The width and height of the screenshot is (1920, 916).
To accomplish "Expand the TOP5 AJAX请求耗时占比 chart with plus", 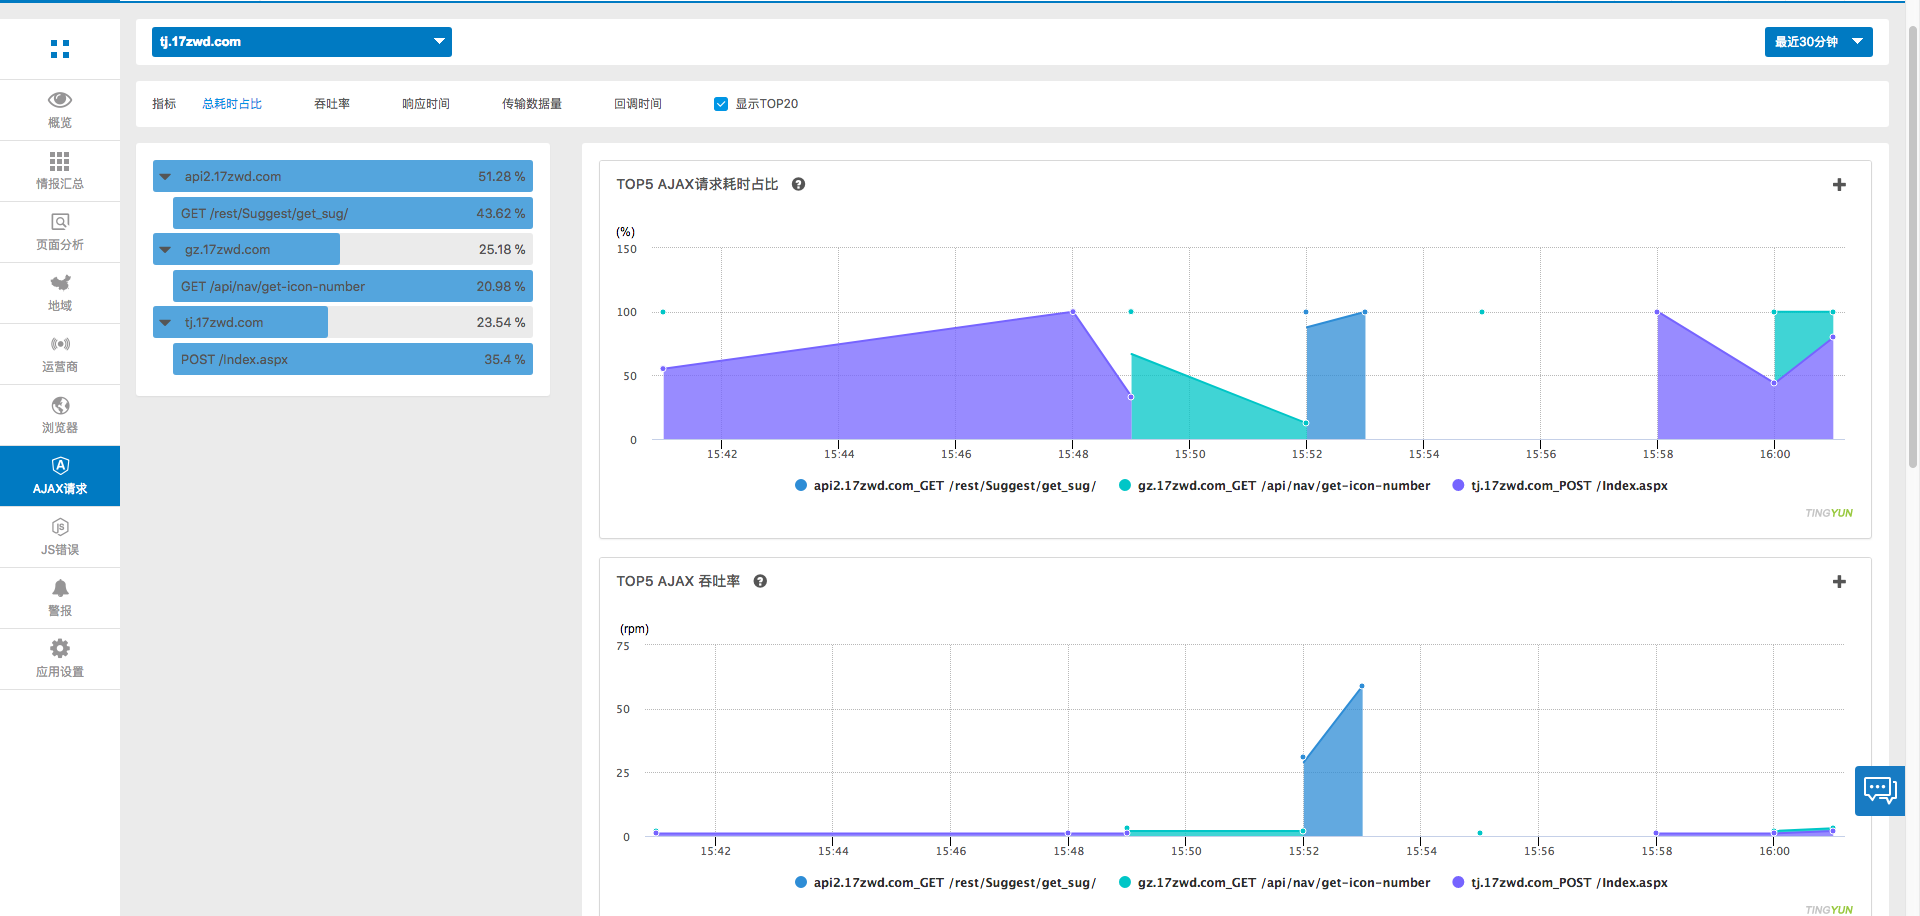I will [1839, 185].
